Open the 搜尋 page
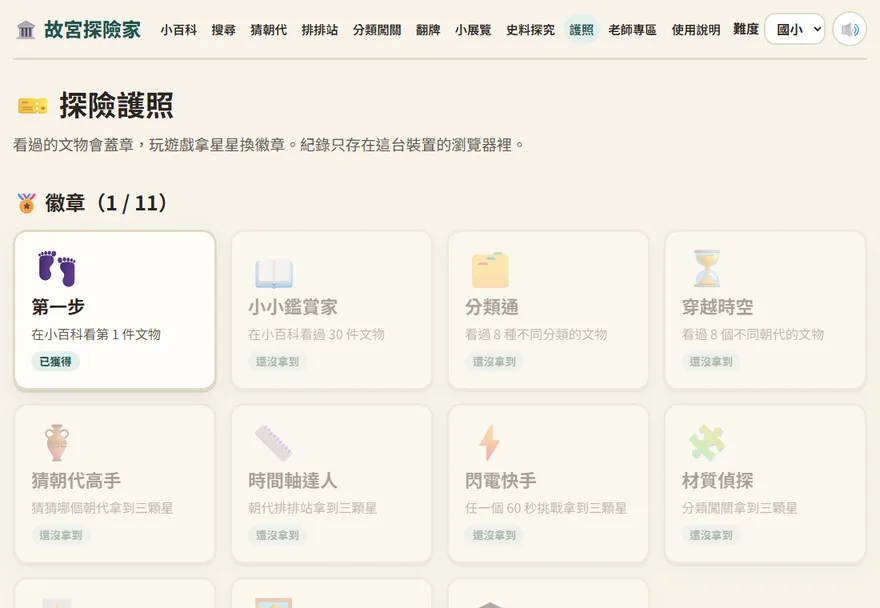 (223, 30)
